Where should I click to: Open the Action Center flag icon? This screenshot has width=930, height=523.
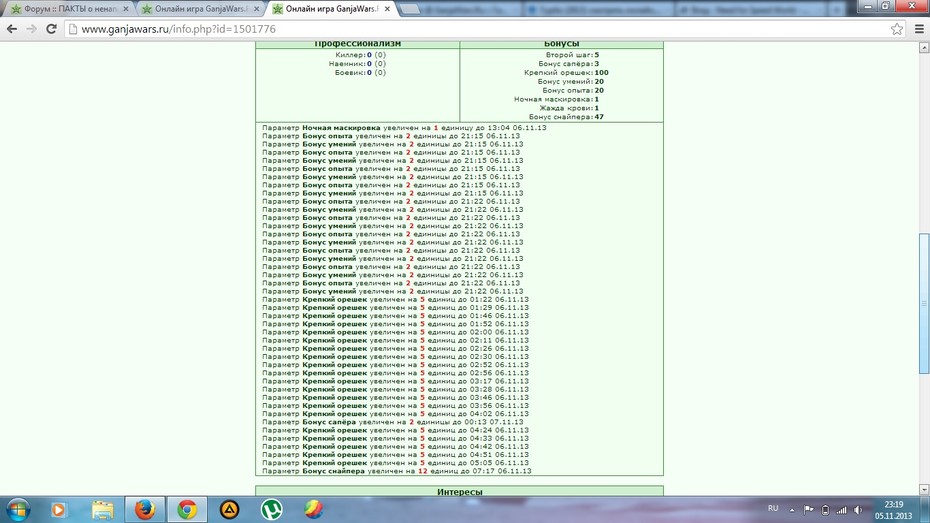tap(808, 509)
